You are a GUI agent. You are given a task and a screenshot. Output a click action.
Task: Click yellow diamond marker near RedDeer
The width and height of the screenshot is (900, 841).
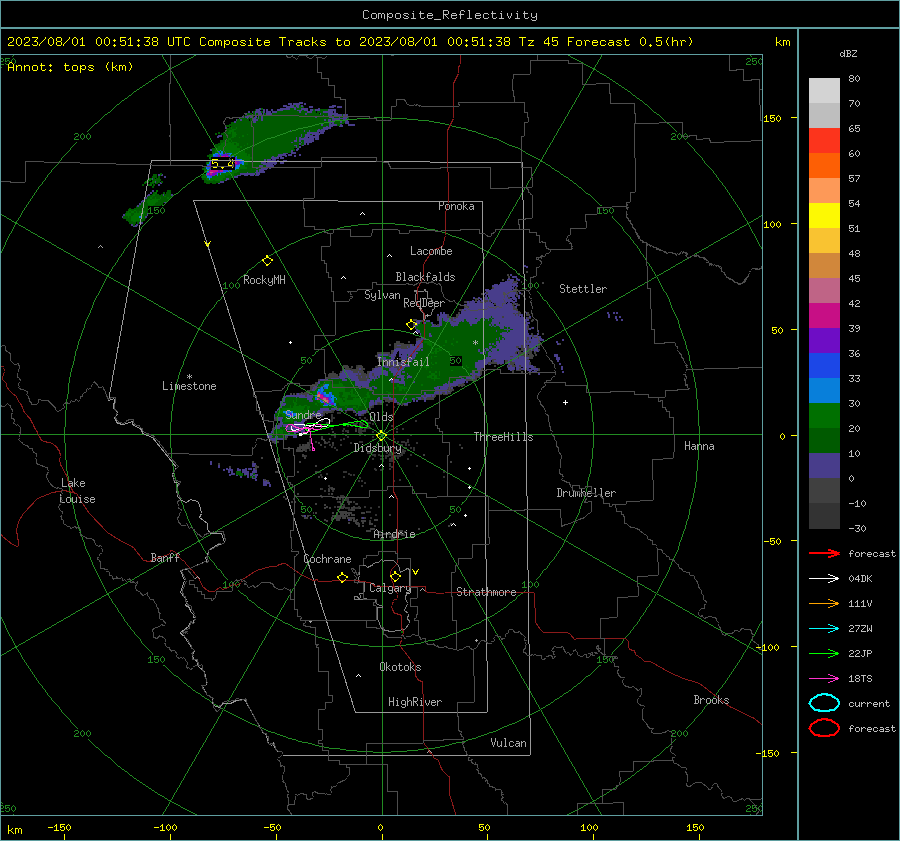pyautogui.click(x=411, y=324)
